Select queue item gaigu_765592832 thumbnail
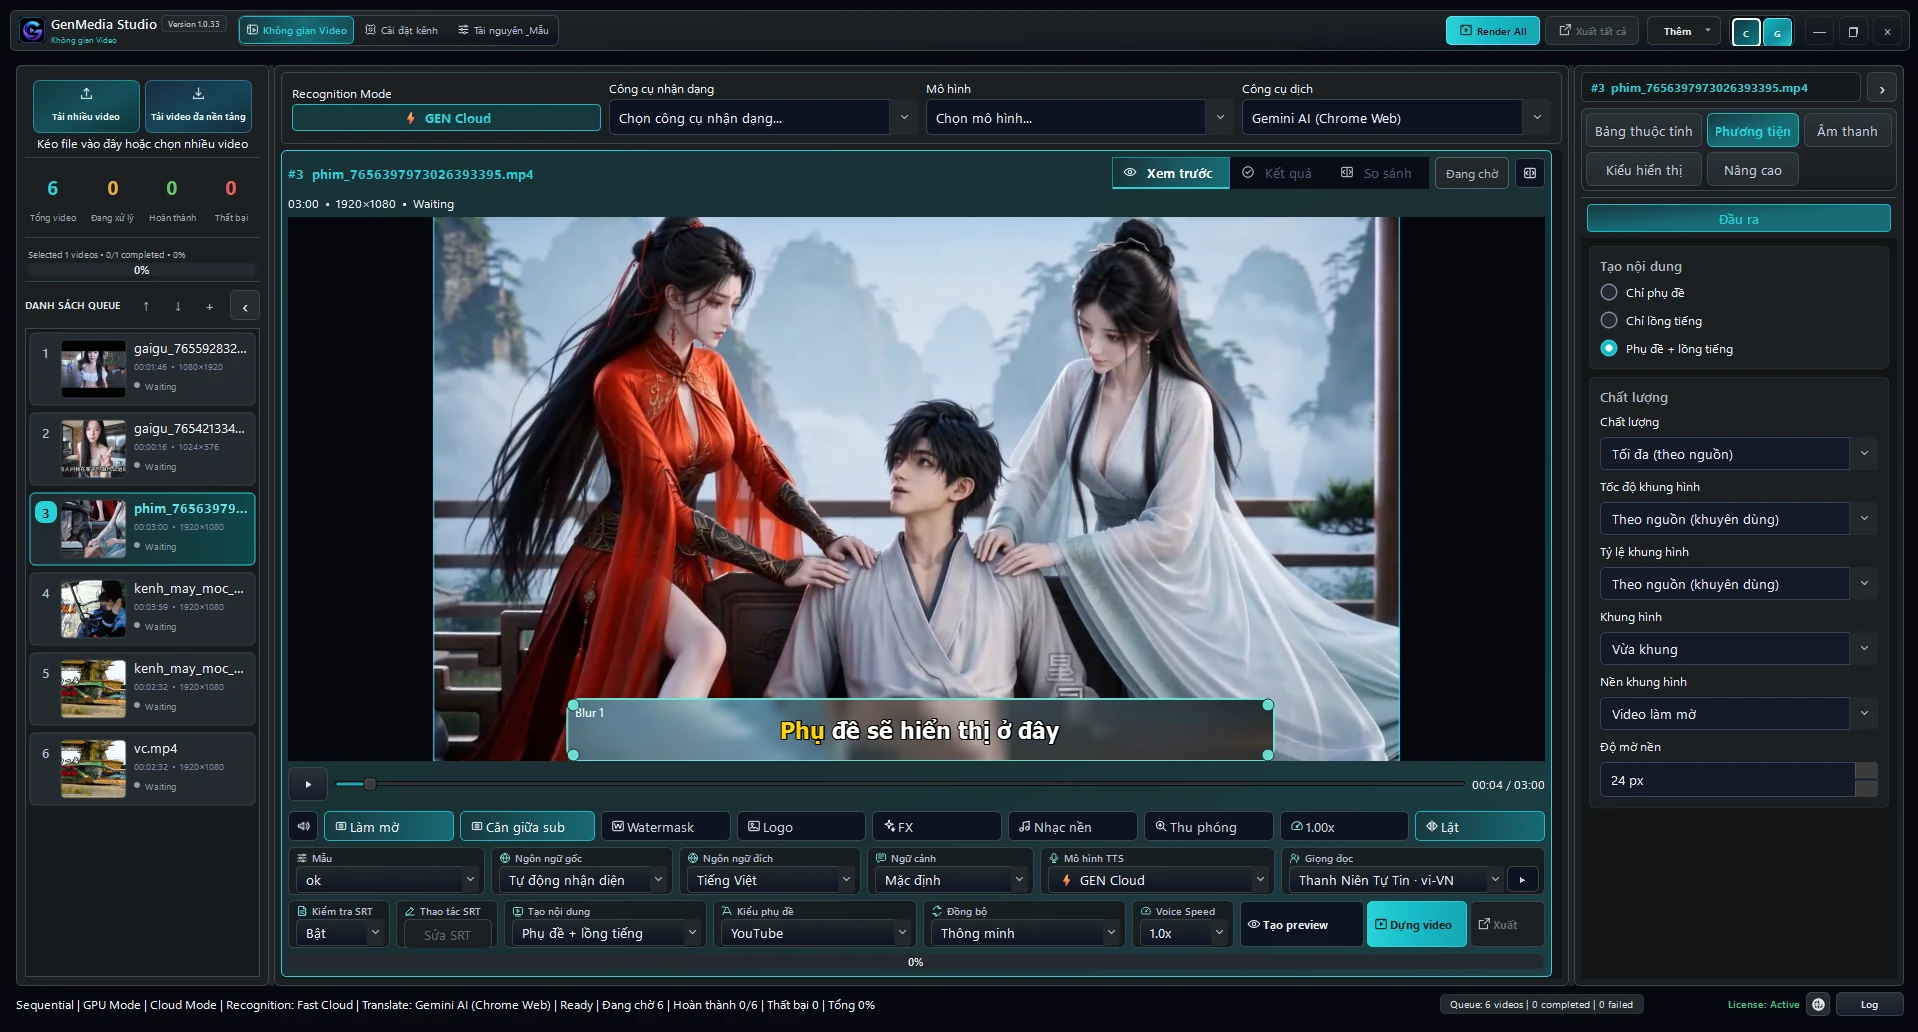 pos(93,369)
